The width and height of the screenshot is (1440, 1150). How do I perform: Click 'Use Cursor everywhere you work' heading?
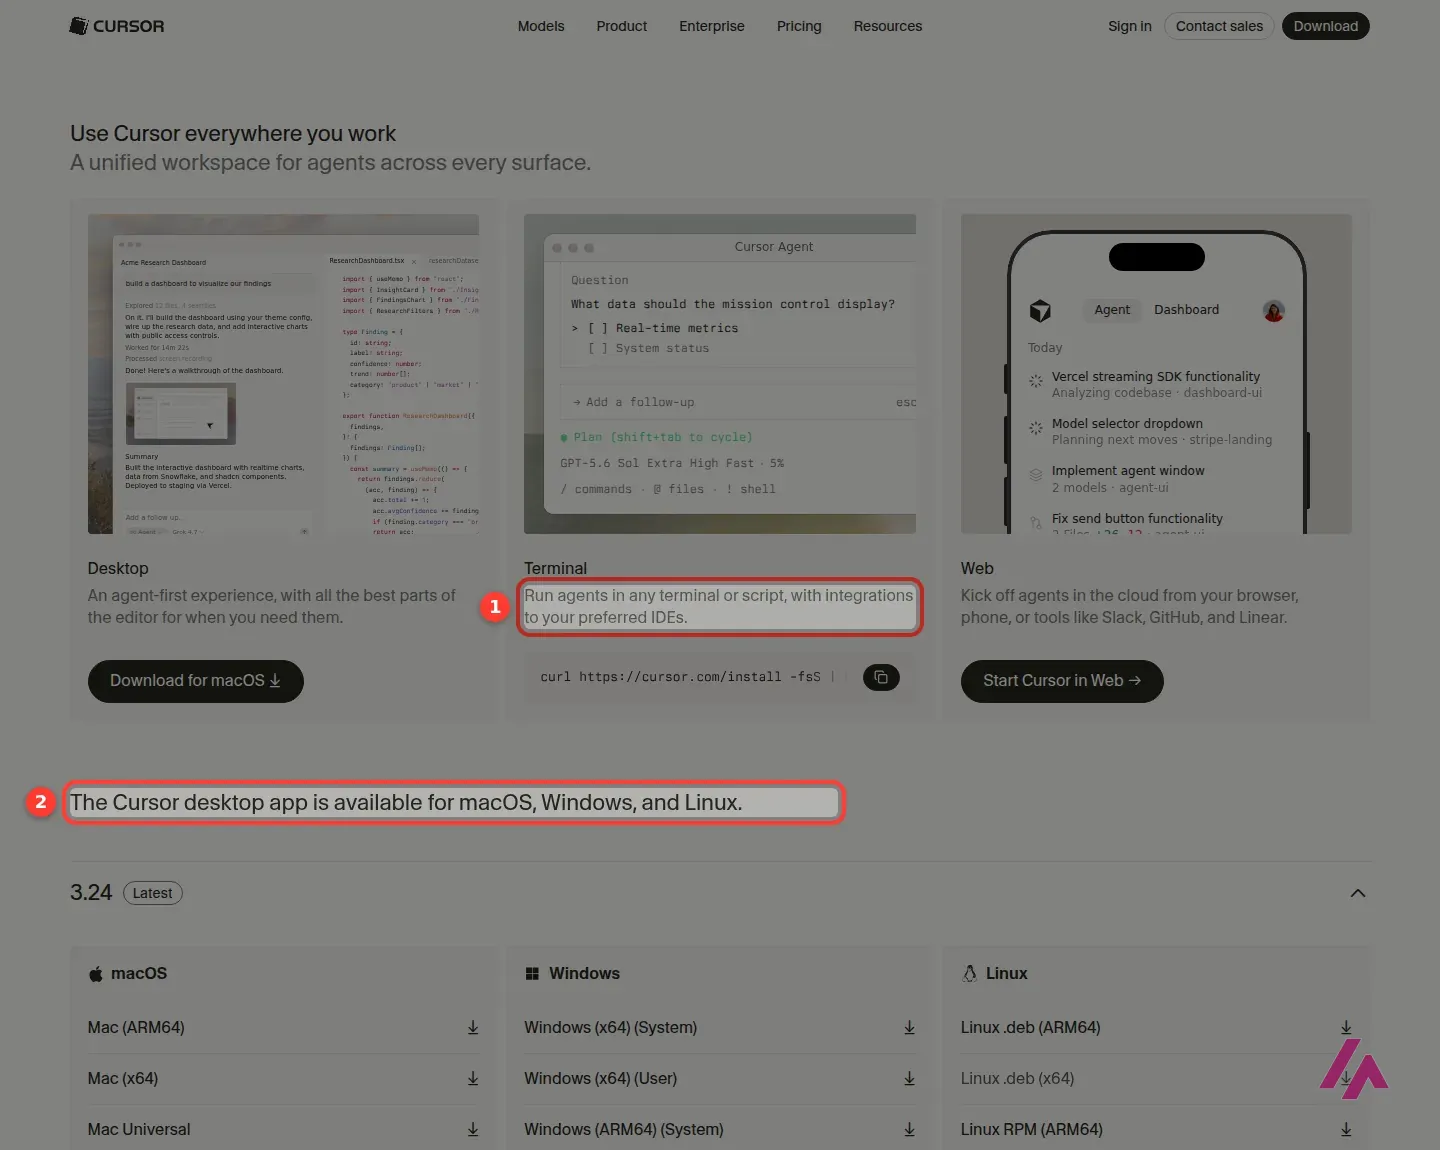tap(233, 134)
